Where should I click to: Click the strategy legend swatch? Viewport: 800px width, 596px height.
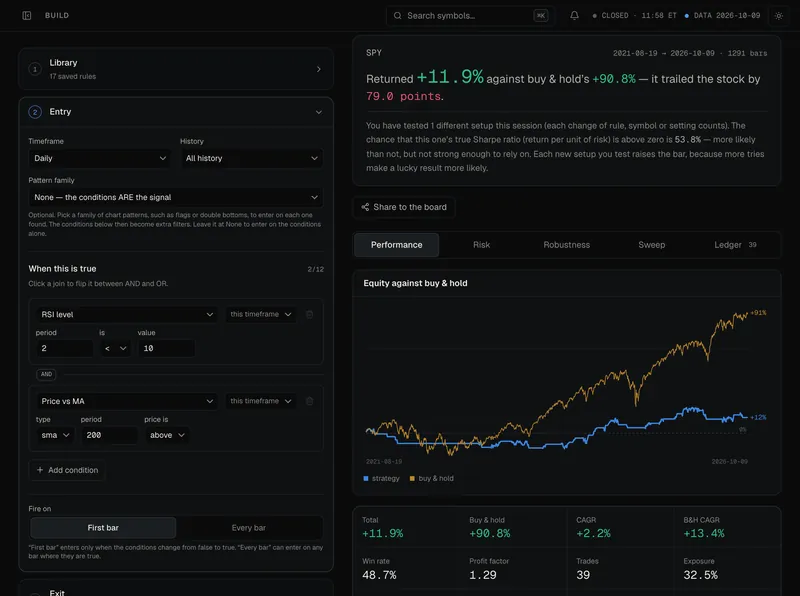[x=365, y=478]
